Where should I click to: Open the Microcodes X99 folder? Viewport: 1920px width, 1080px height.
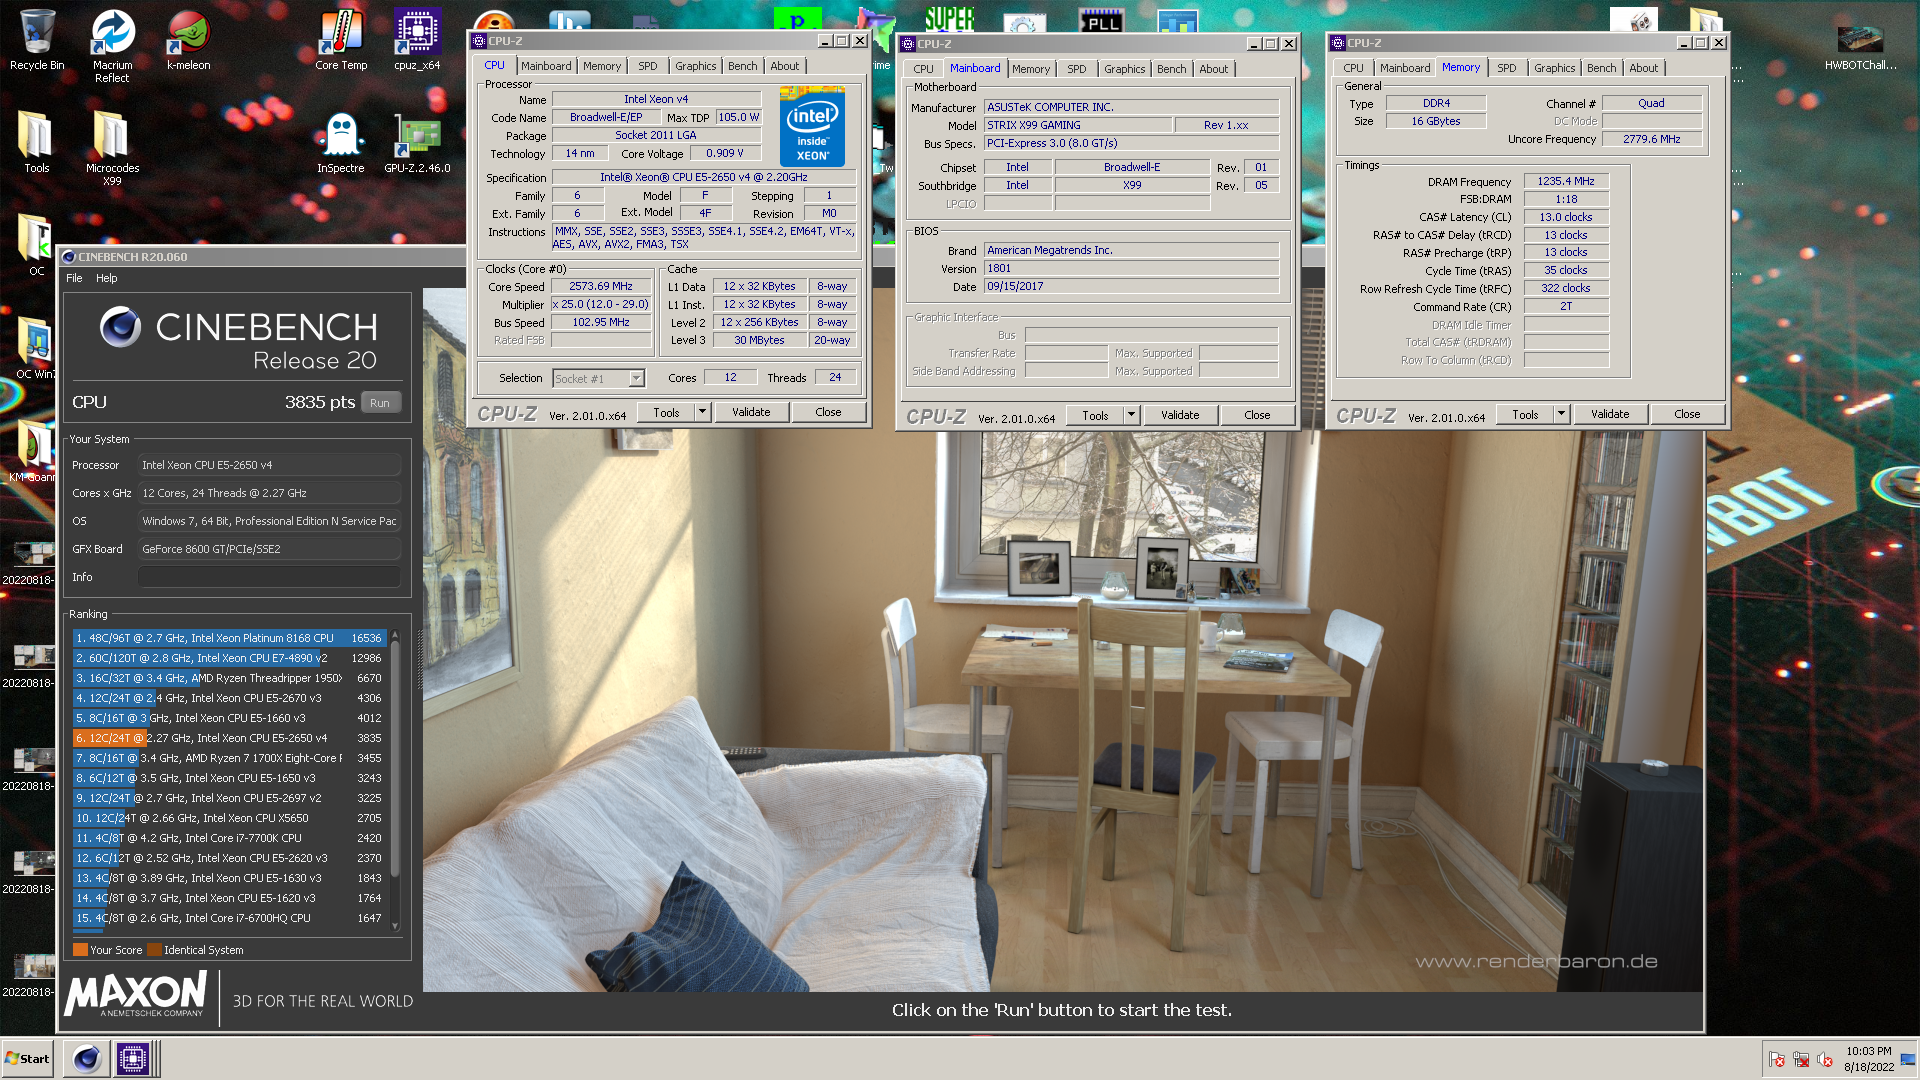112,148
